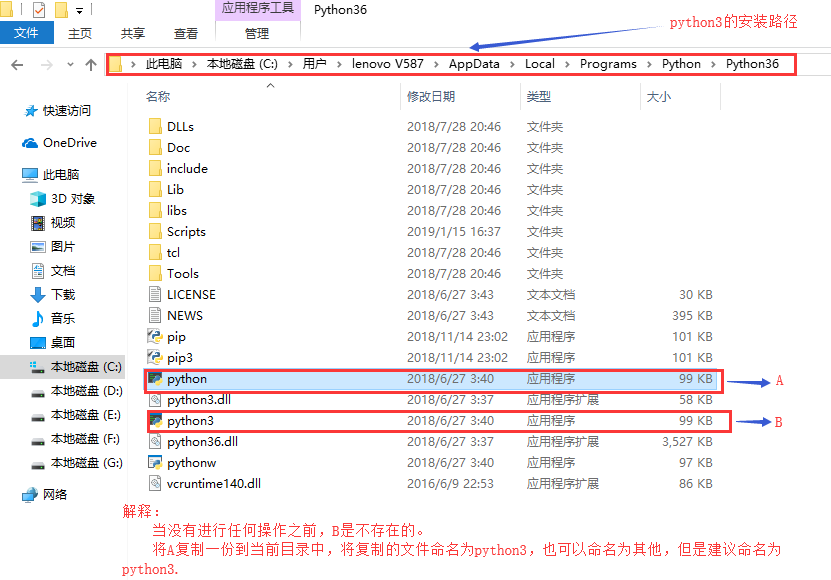Image resolution: width=831 pixels, height=580 pixels.
Task: Sort by 类型 column header
Action: [x=539, y=96]
